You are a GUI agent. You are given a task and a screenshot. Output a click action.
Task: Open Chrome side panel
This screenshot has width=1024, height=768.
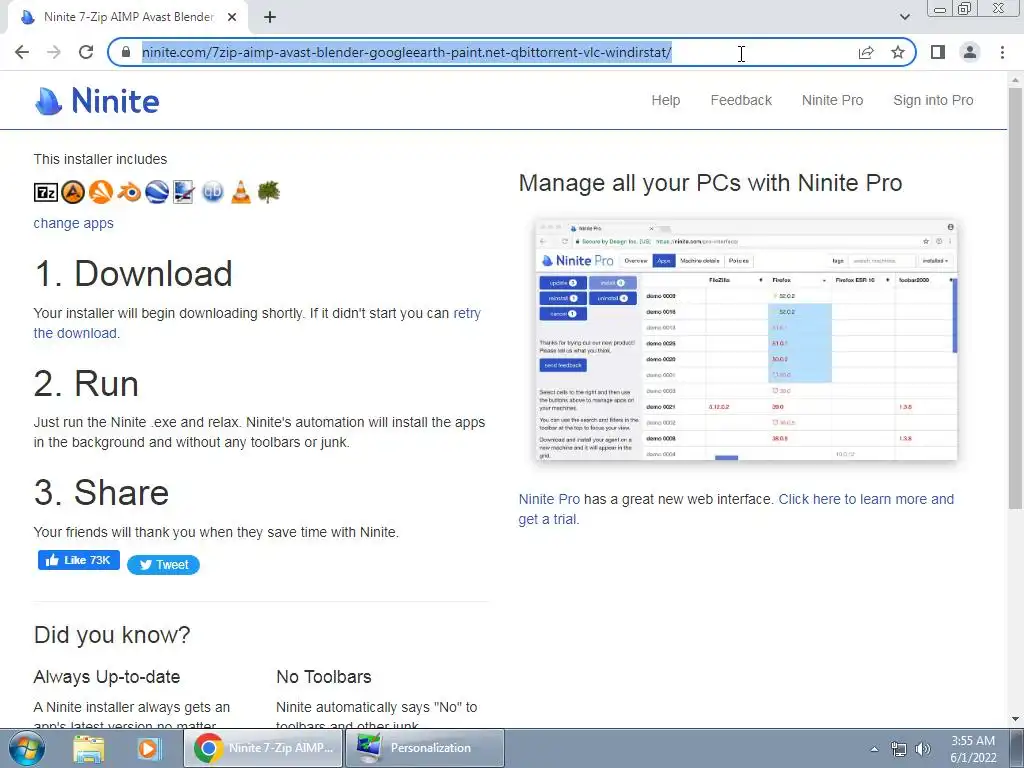pyautogui.click(x=938, y=52)
